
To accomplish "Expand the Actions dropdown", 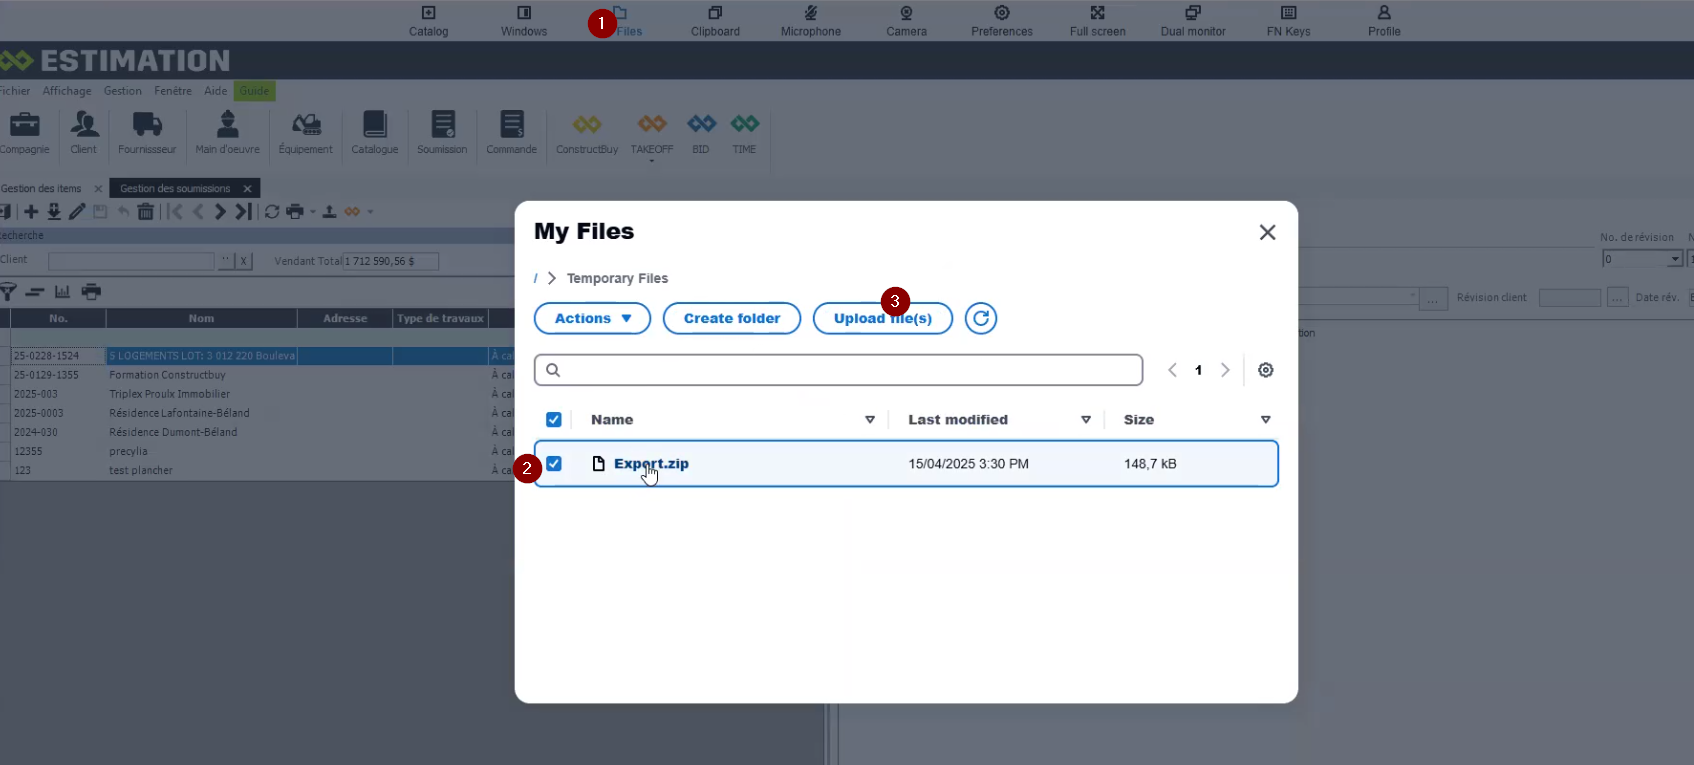I will (x=592, y=318).
